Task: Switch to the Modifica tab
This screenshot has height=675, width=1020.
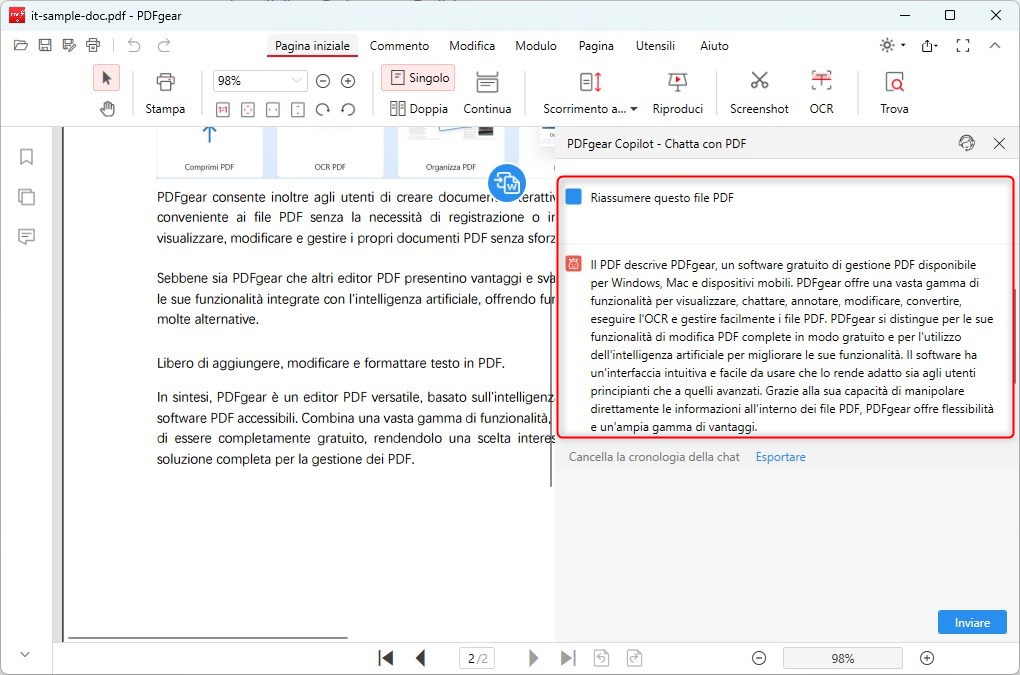Action: (x=472, y=46)
